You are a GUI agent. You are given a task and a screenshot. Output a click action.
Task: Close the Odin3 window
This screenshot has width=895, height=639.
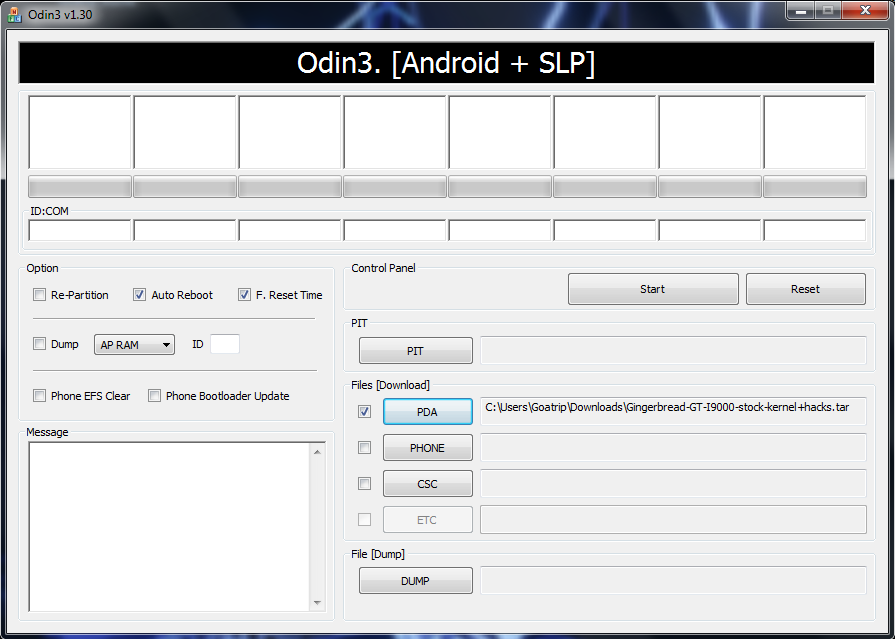[x=865, y=10]
